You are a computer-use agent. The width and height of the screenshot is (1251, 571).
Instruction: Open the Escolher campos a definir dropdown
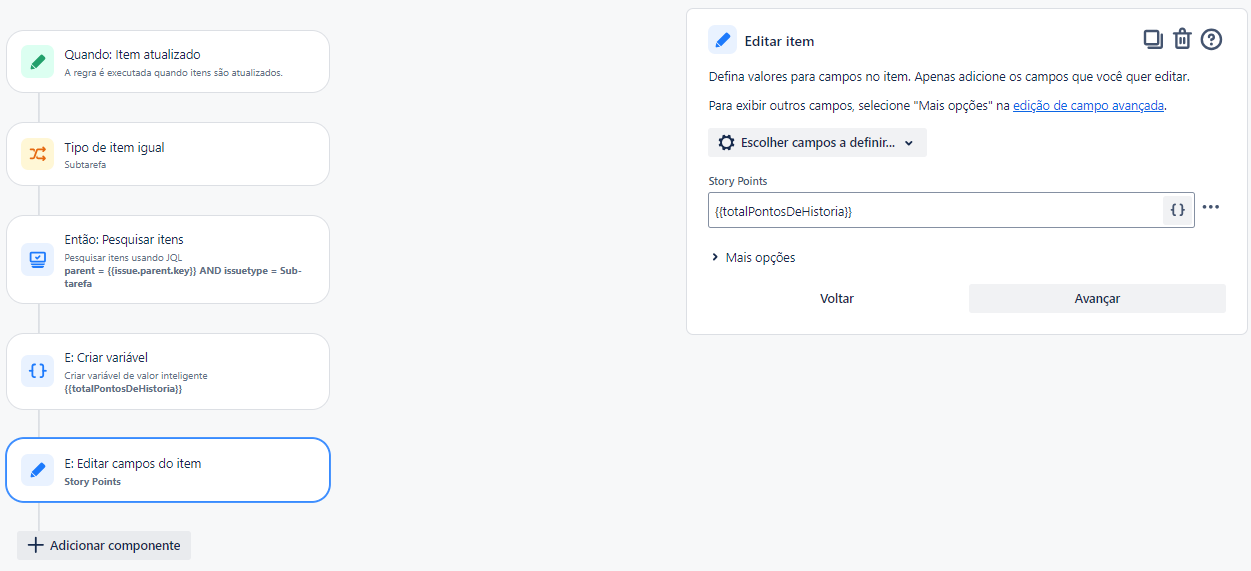click(817, 143)
